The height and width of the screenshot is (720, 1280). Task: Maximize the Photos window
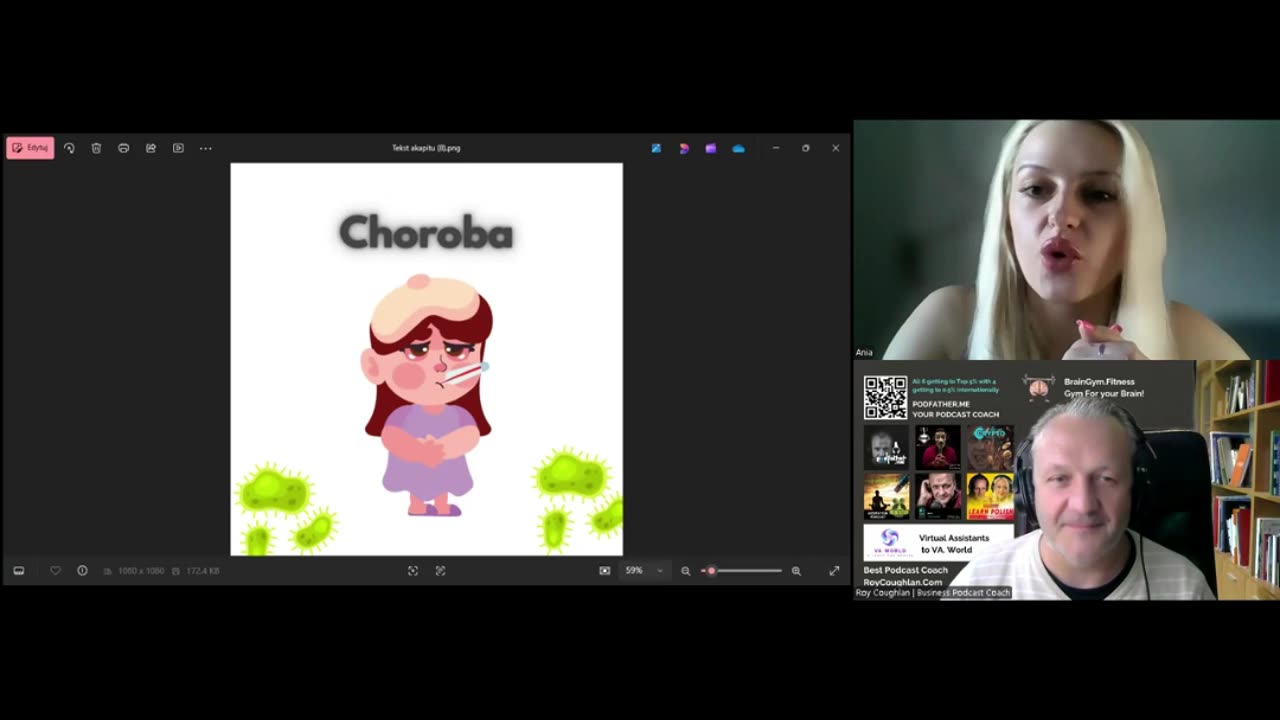(x=805, y=148)
